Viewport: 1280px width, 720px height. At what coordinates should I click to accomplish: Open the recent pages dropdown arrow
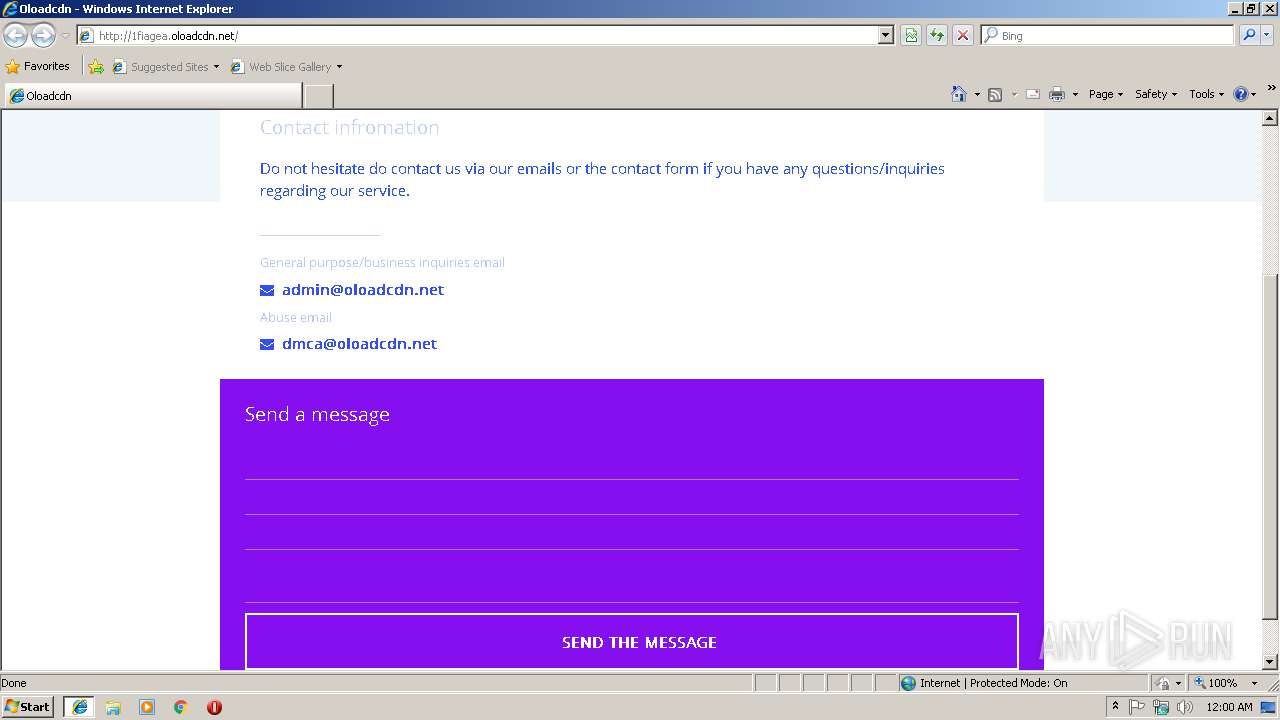65,36
